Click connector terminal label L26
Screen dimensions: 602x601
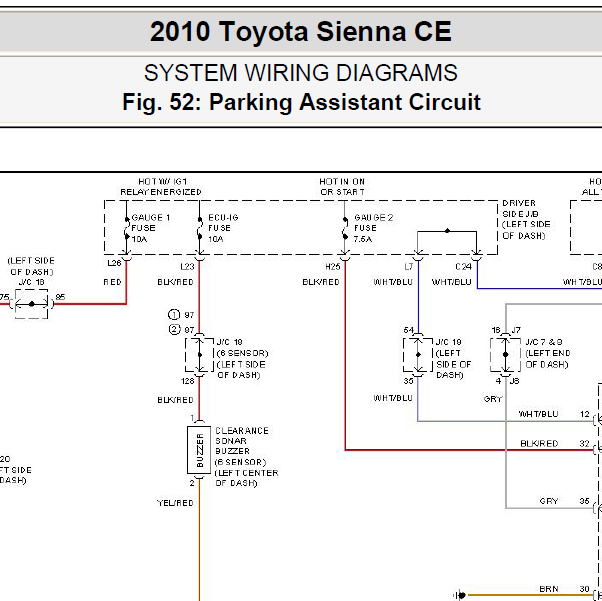pos(114,263)
